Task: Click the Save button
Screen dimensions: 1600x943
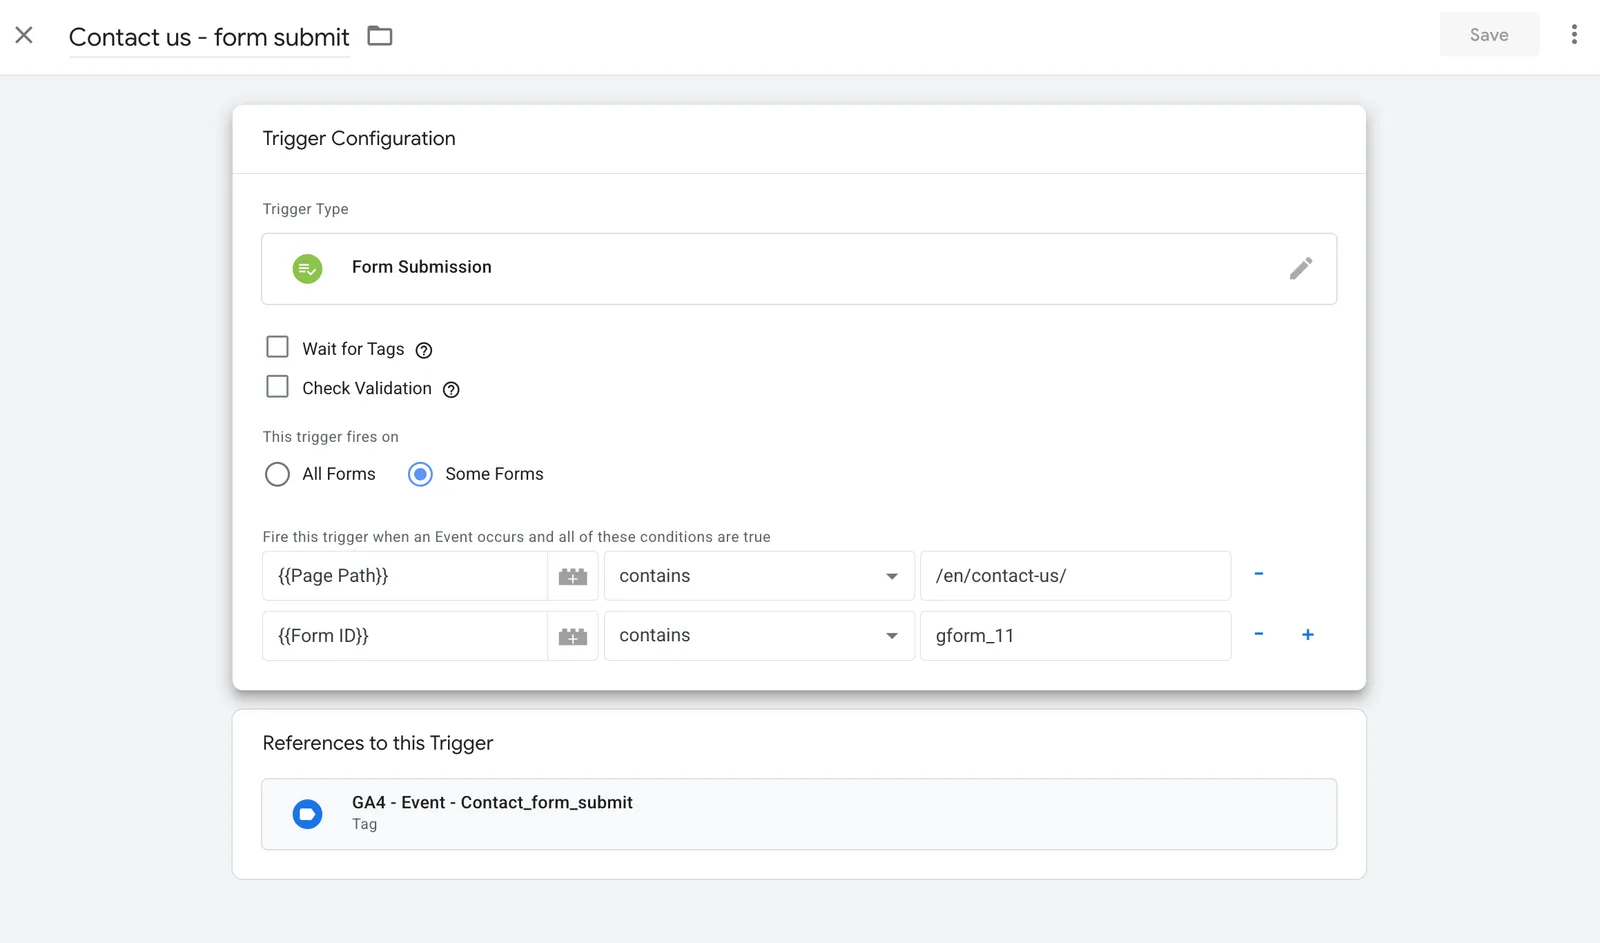Action: [x=1489, y=35]
